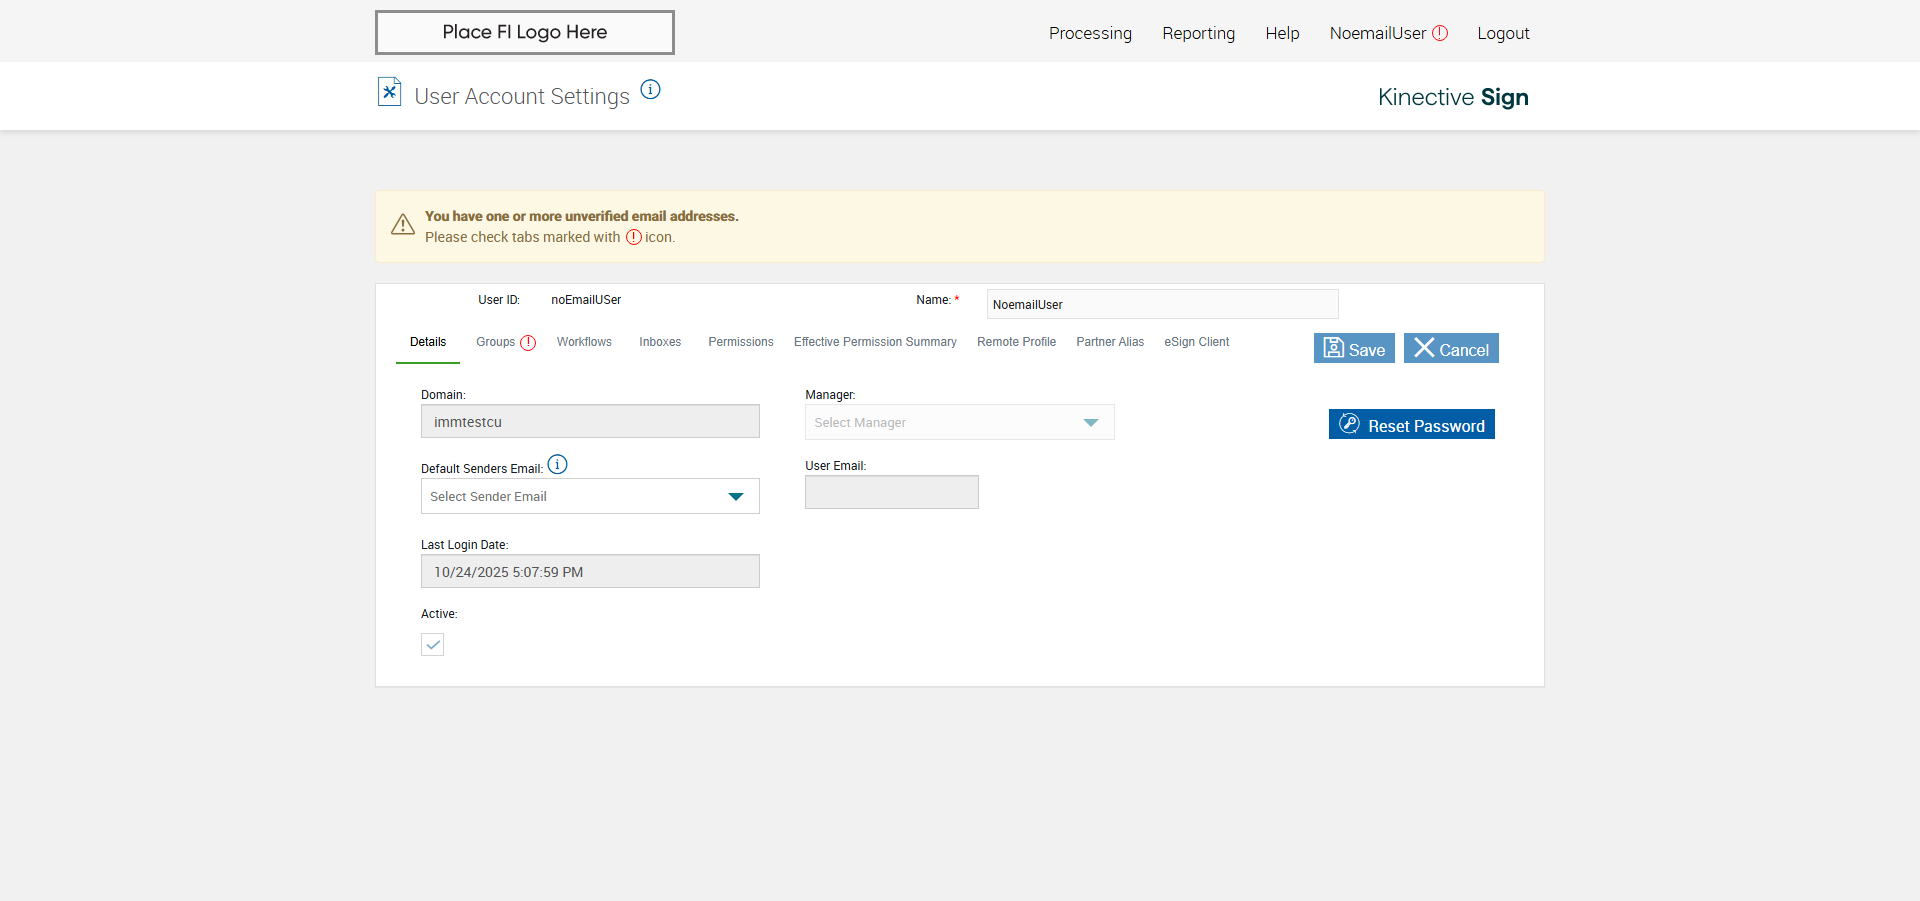Open the Processing menu
The width and height of the screenshot is (1920, 901).
tap(1090, 33)
